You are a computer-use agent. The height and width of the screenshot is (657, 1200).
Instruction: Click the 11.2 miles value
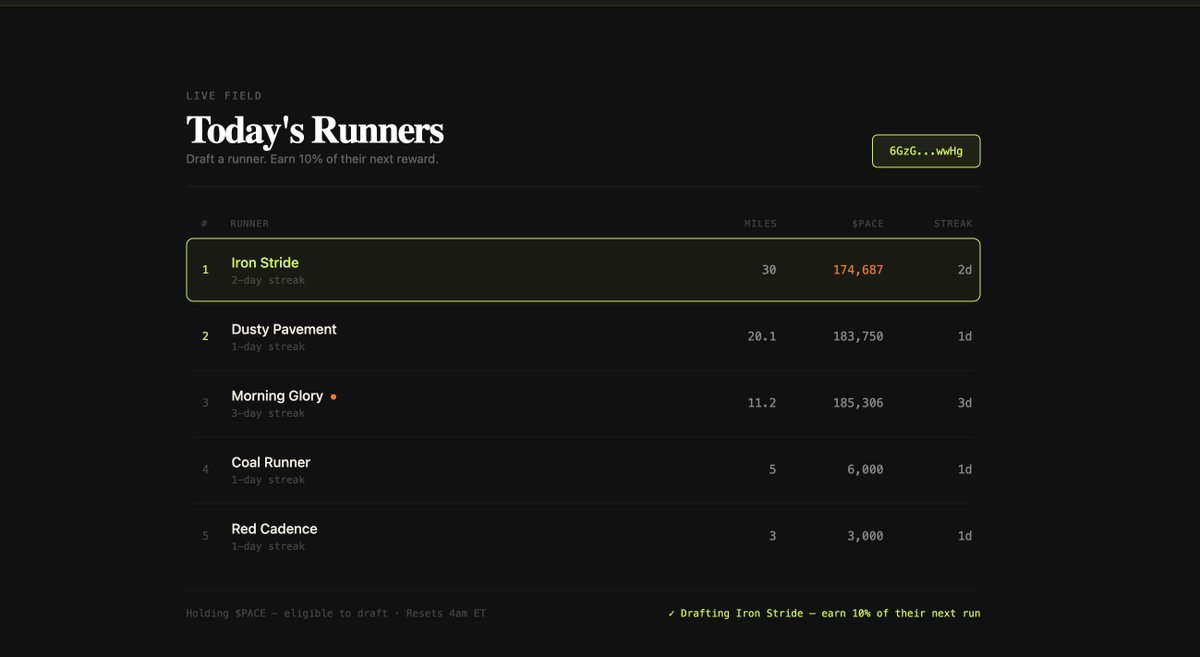click(x=762, y=403)
